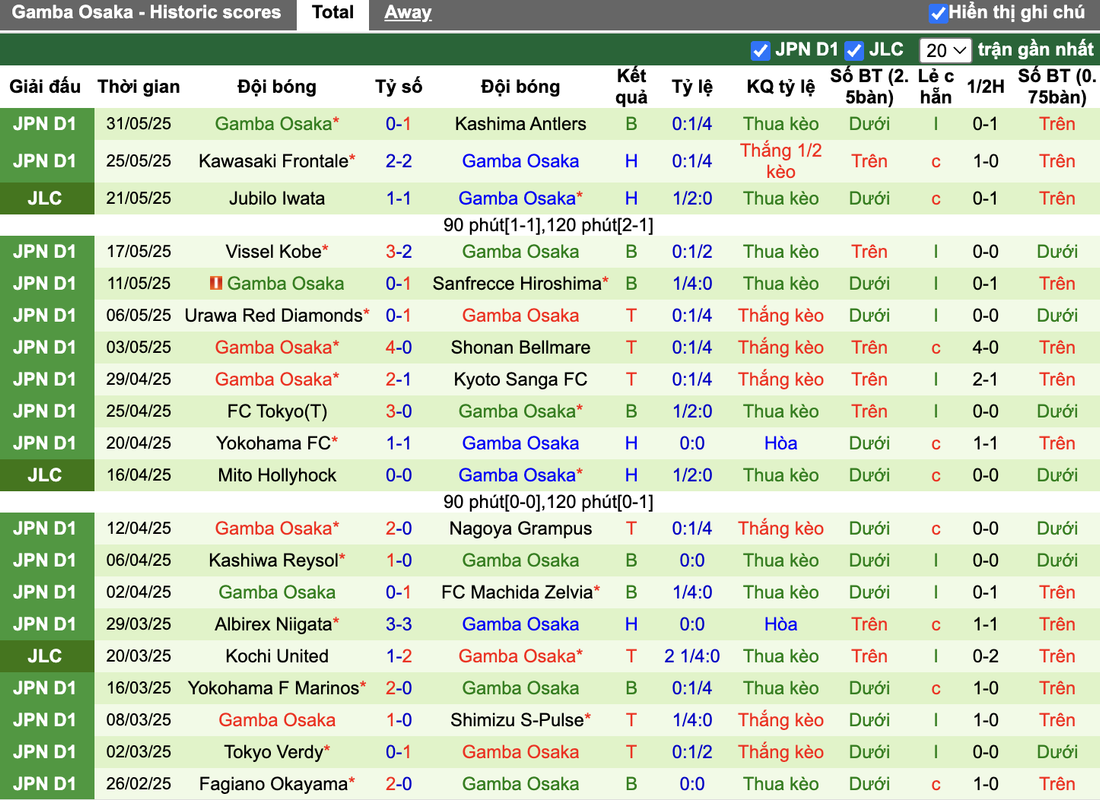
Task: Click the Giải đấu column header
Action: 45,86
